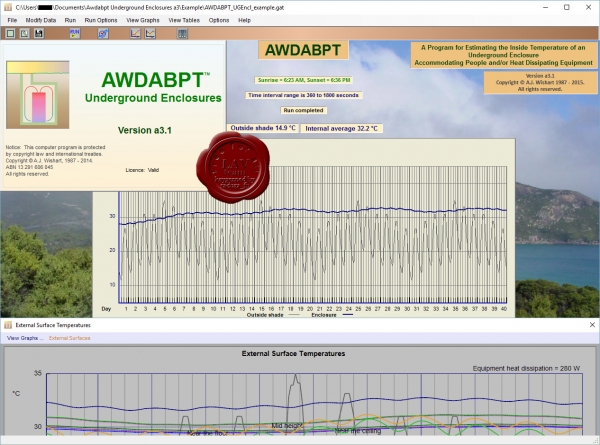Click the 'Equipment heat dissipation = 280 W' text

click(x=526, y=368)
